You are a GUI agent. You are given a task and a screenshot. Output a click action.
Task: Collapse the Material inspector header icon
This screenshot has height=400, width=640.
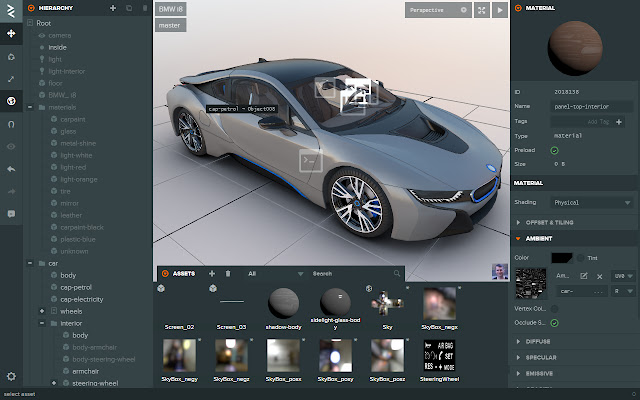pyautogui.click(x=518, y=8)
